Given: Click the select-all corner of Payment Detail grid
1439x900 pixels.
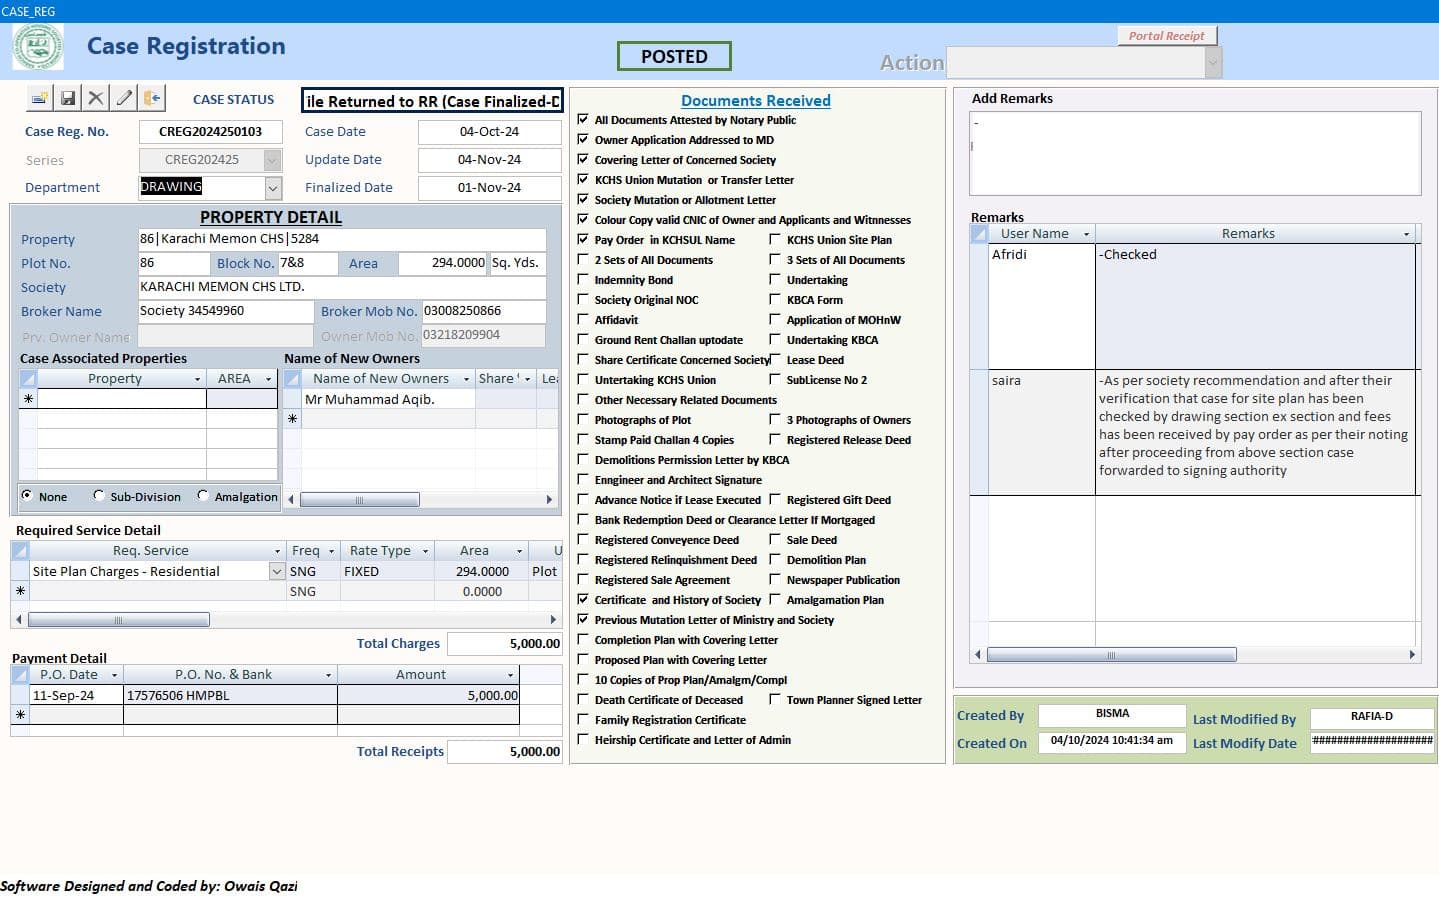Looking at the screenshot, I should pyautogui.click(x=20, y=675).
